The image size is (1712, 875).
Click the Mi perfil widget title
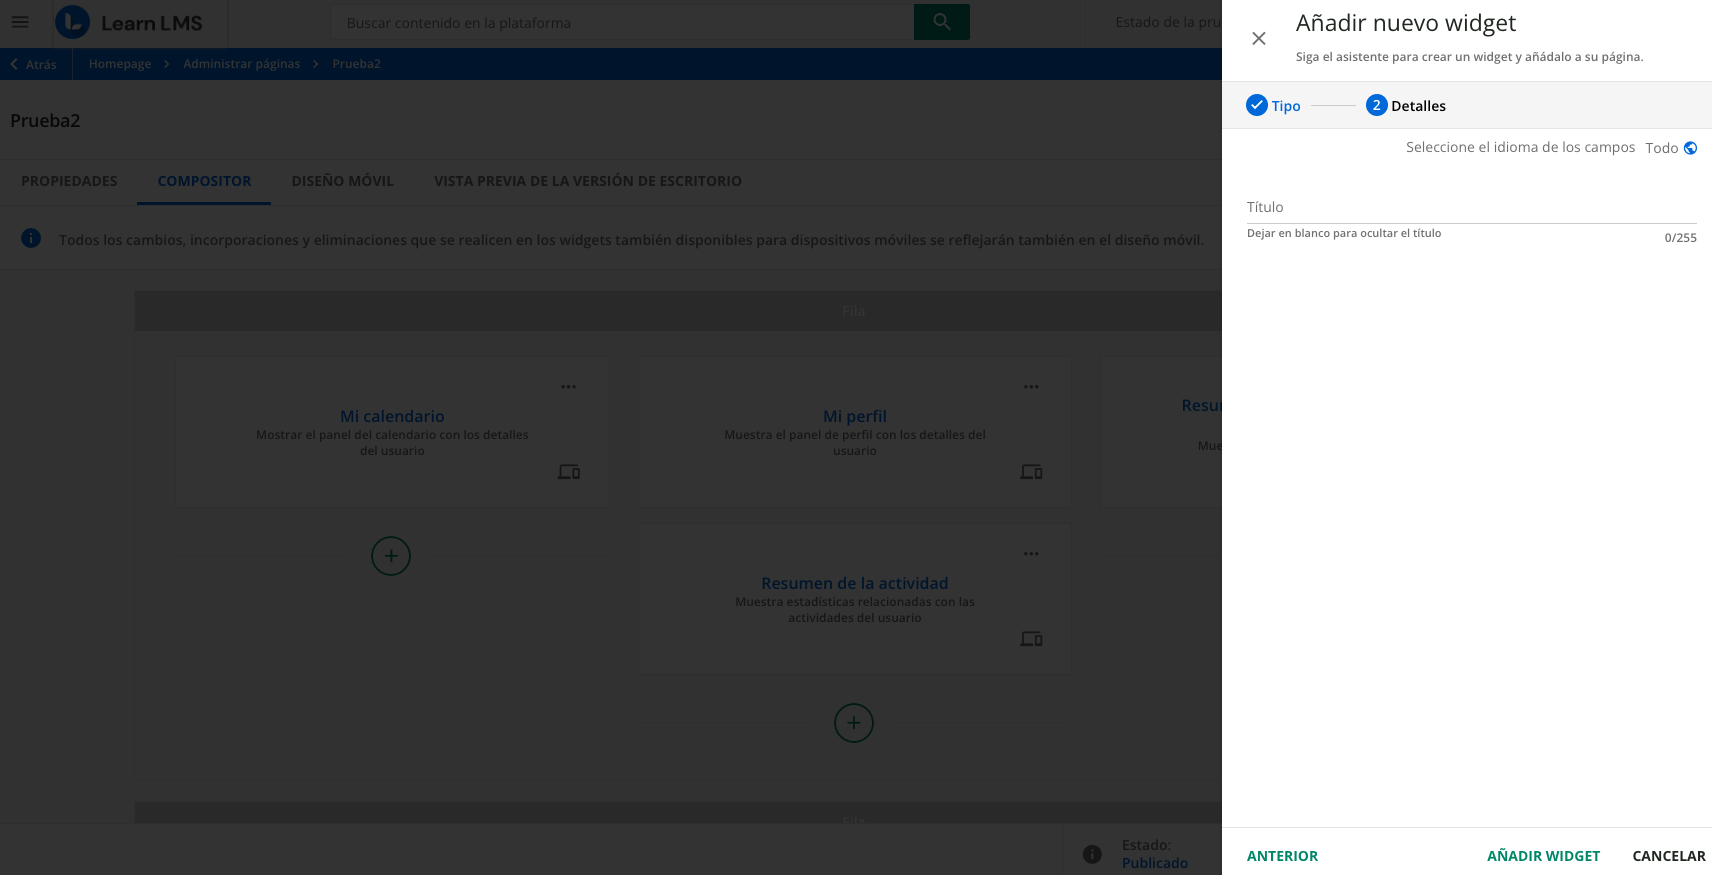[x=855, y=416]
